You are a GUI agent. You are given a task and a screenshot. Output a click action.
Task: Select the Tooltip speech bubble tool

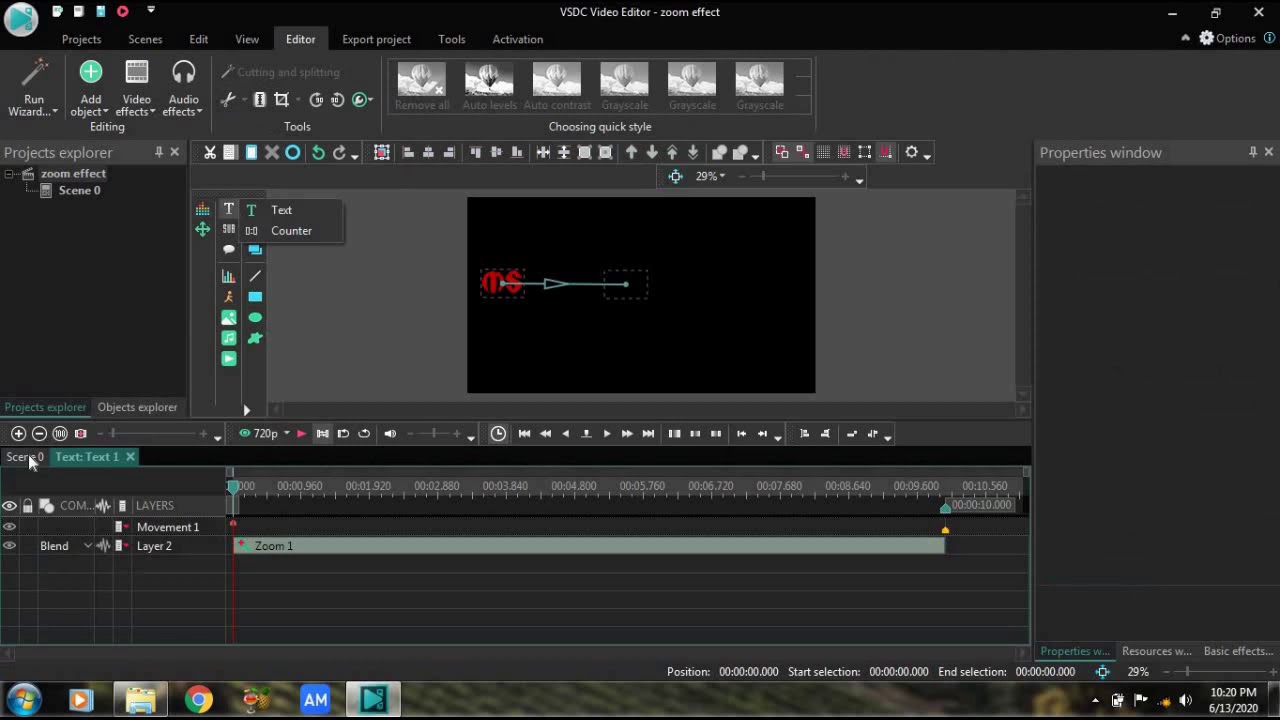pos(228,249)
